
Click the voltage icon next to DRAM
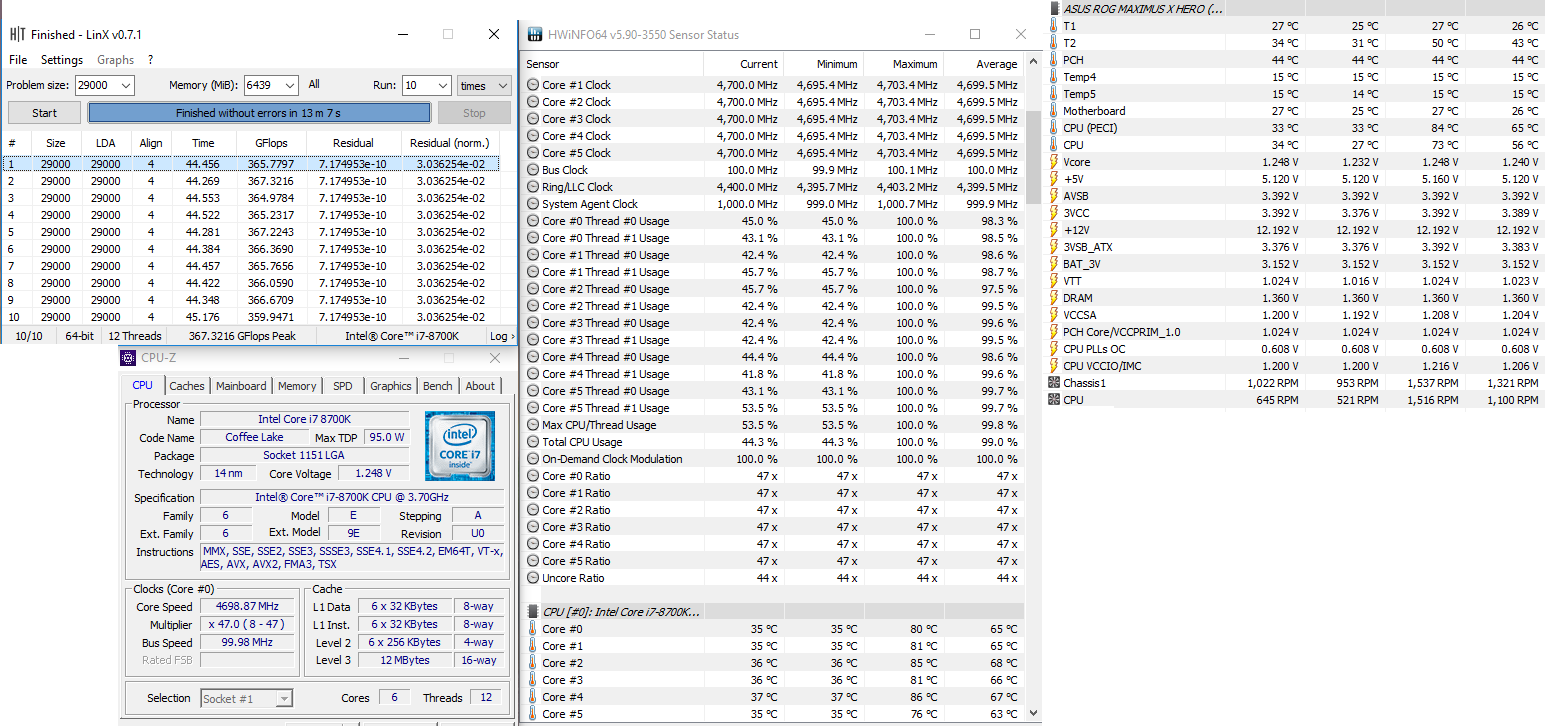1053,298
